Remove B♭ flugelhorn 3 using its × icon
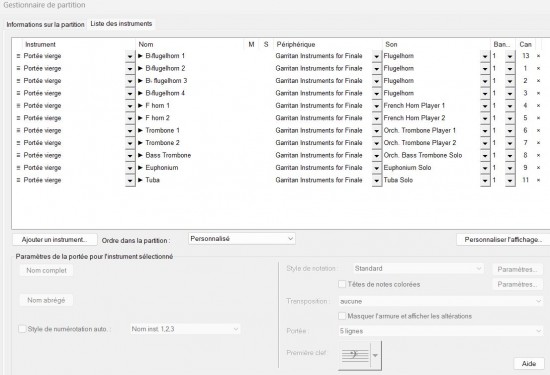The width and height of the screenshot is (550, 375). point(538,81)
